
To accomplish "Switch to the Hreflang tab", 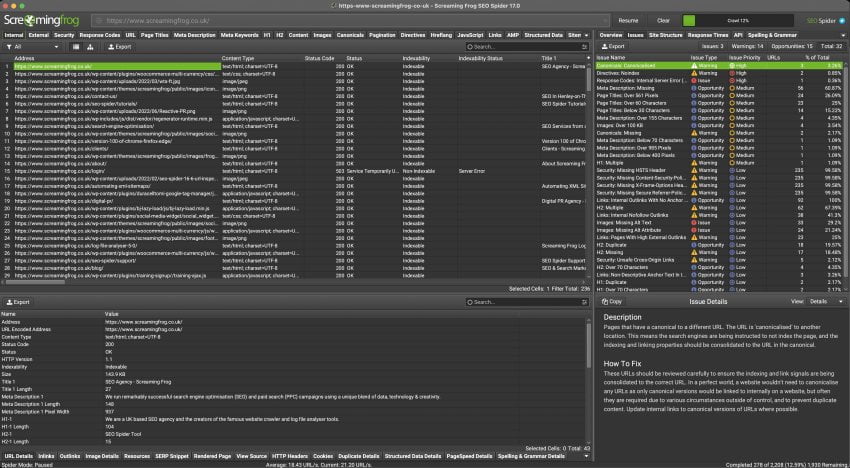I will [441, 35].
